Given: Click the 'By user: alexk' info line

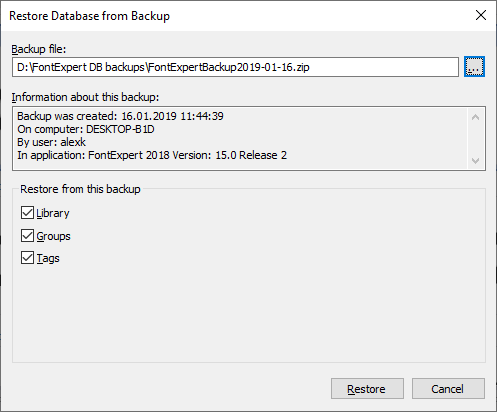Looking at the screenshot, I should [x=51, y=142].
